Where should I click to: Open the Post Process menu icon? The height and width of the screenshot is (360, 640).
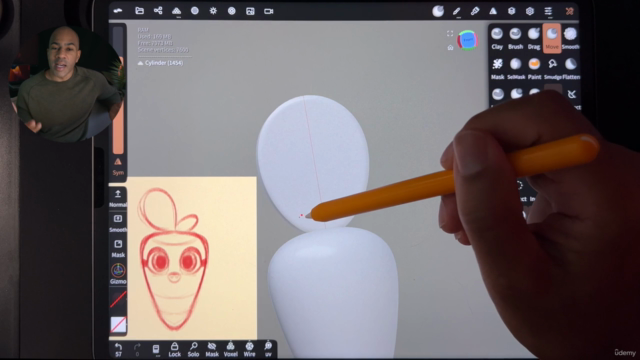231,11
